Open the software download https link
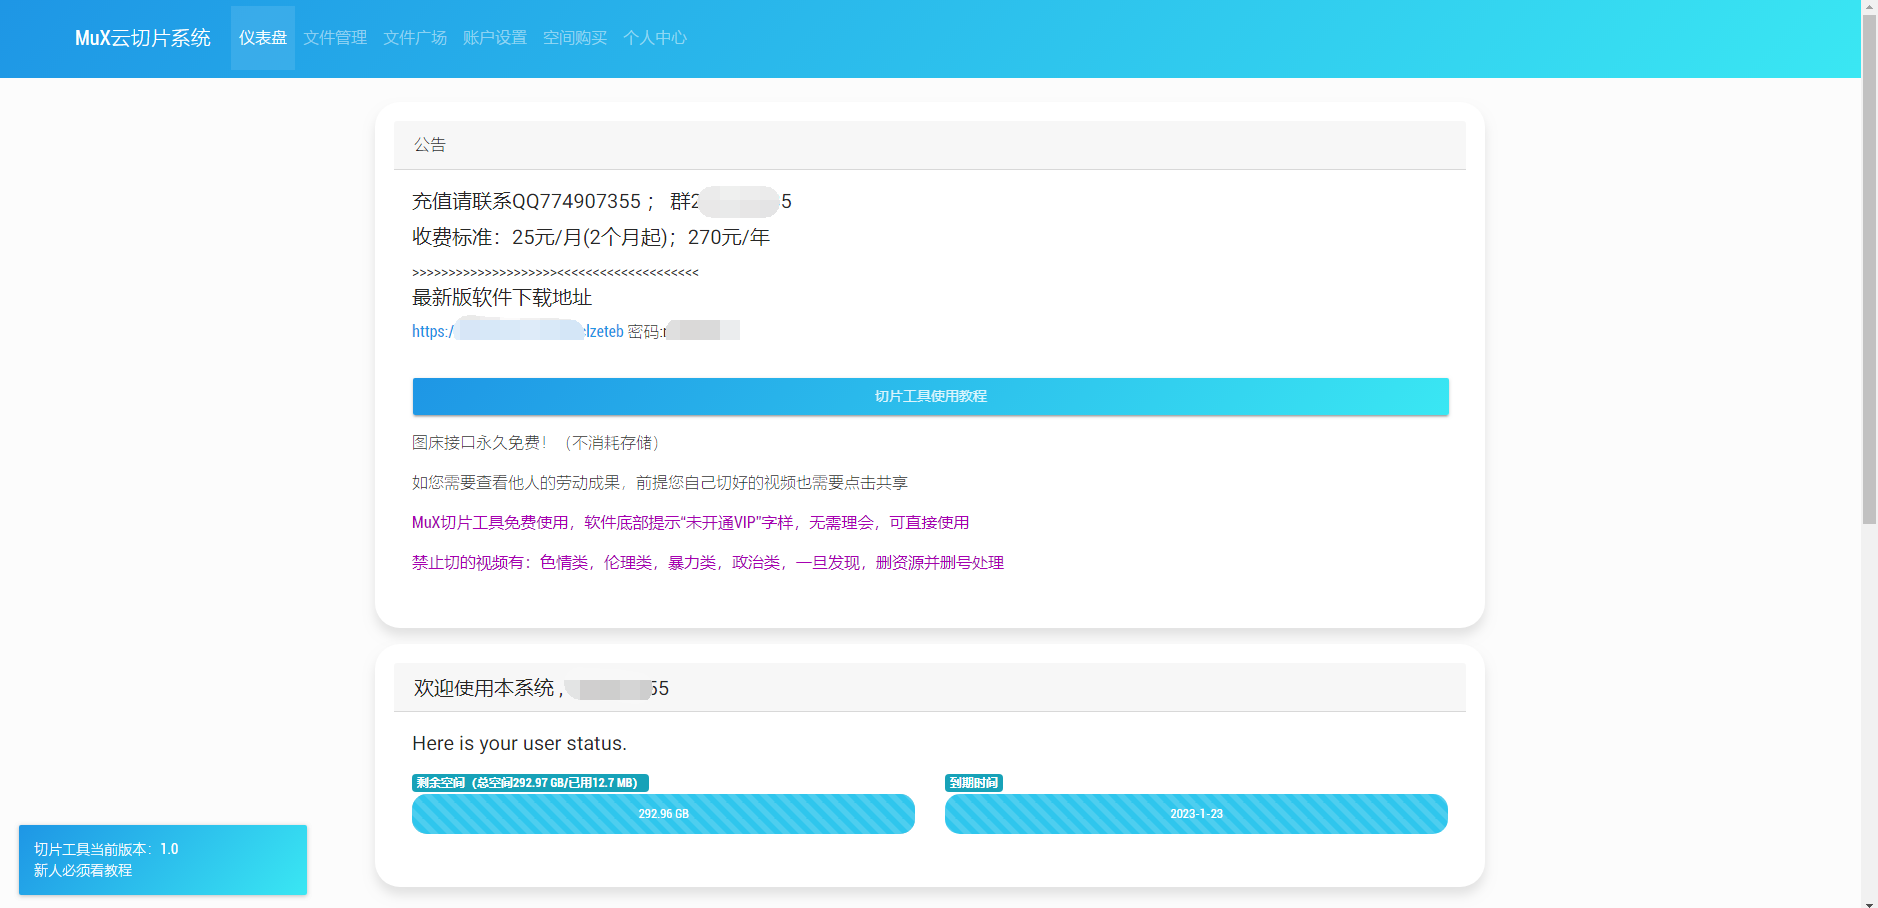 click(518, 331)
